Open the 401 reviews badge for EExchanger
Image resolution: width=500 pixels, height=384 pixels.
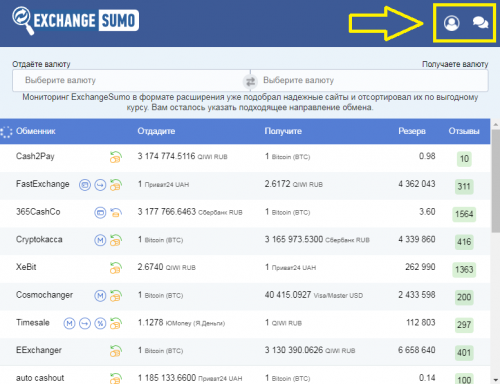click(x=464, y=352)
